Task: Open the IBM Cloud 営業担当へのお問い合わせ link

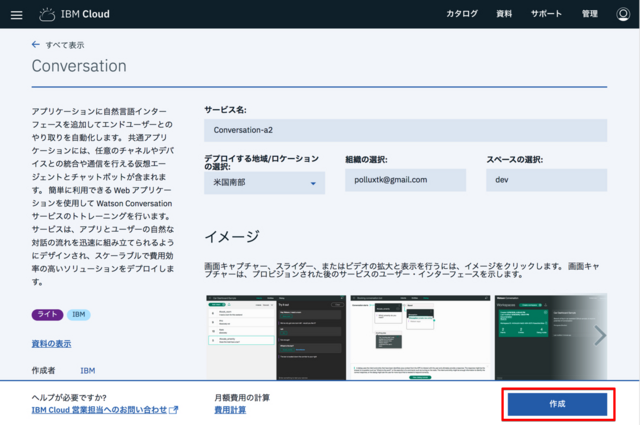Action: click(99, 409)
